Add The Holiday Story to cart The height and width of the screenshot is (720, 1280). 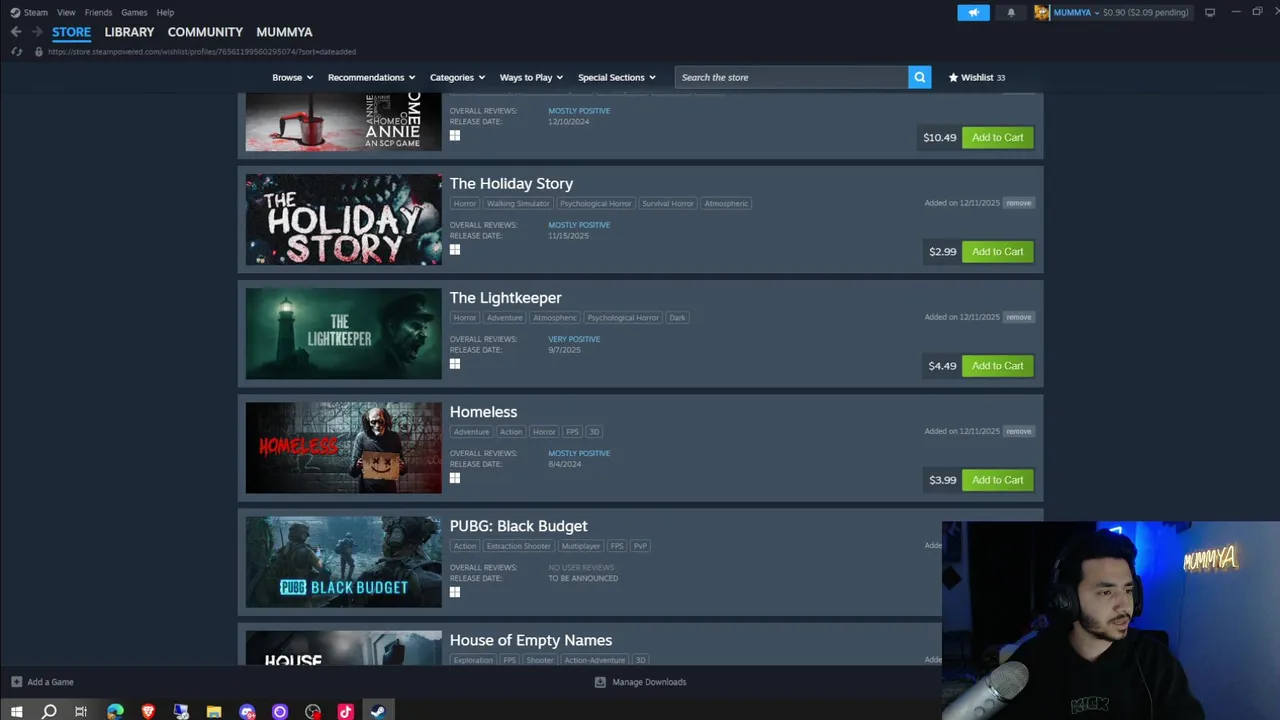tap(997, 251)
